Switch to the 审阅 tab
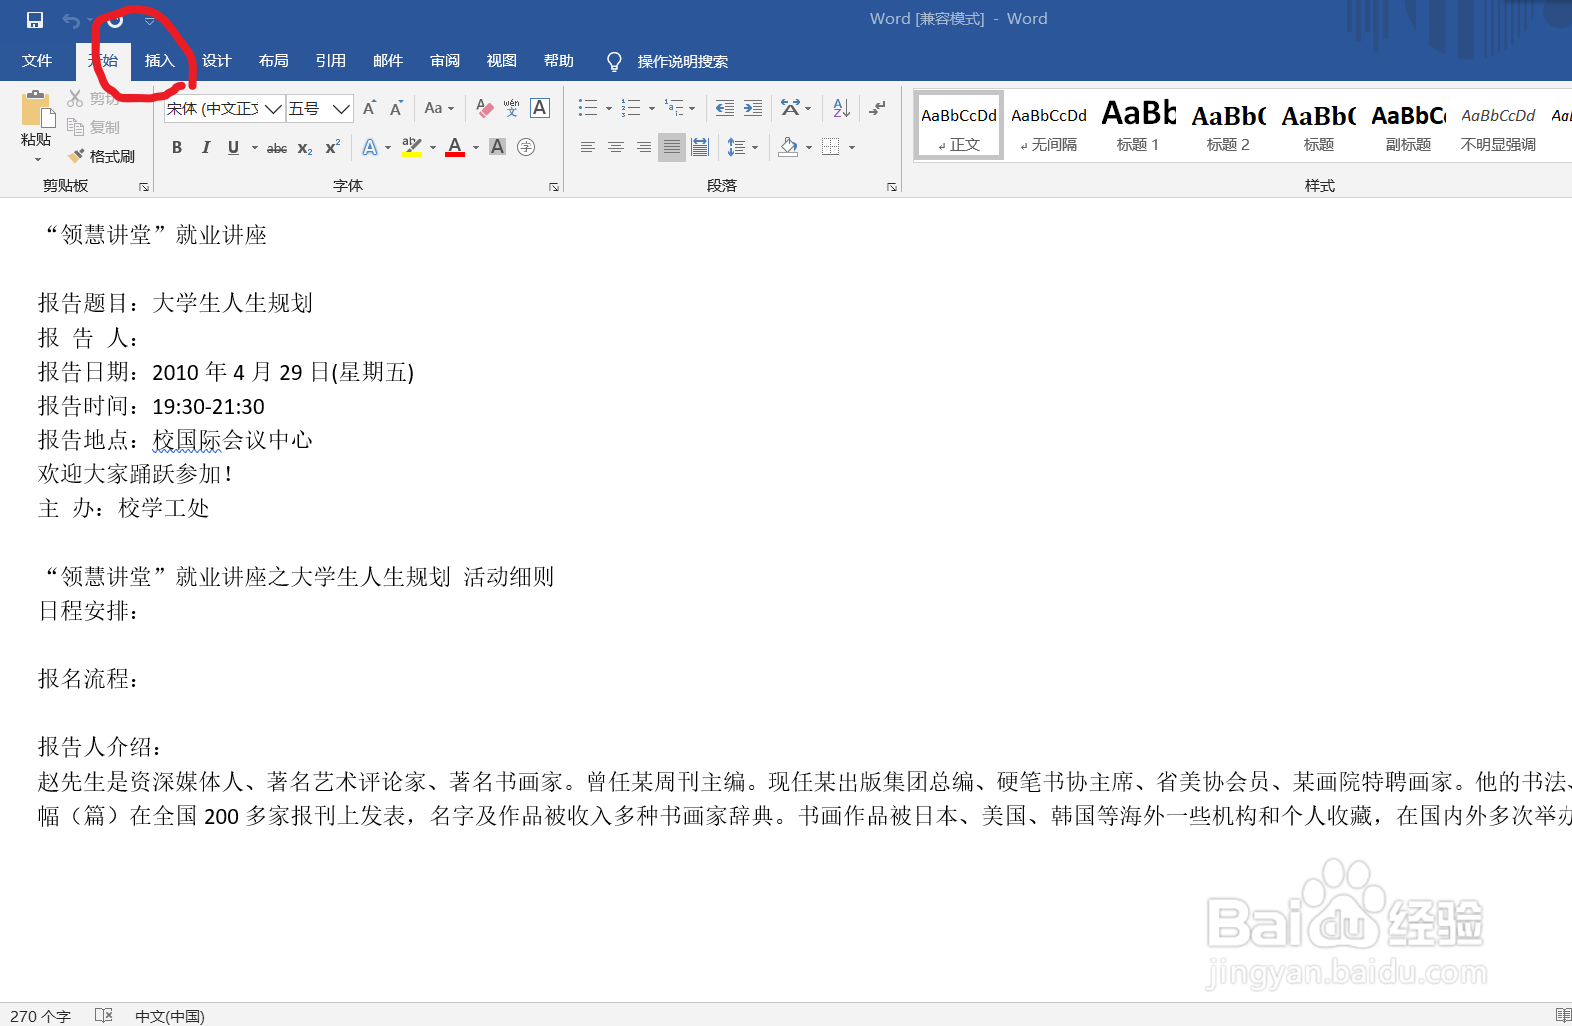Viewport: 1572px width, 1026px height. 444,61
